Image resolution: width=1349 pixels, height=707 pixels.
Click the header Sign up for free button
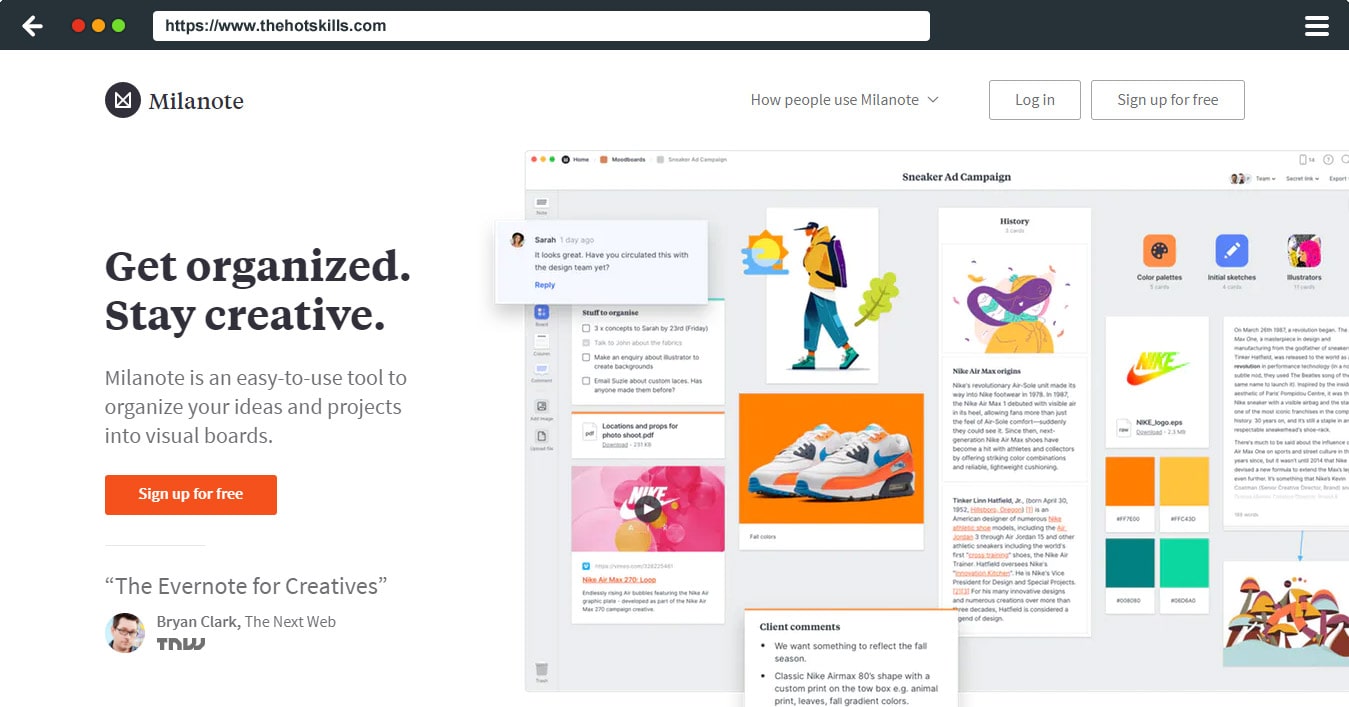click(1168, 100)
